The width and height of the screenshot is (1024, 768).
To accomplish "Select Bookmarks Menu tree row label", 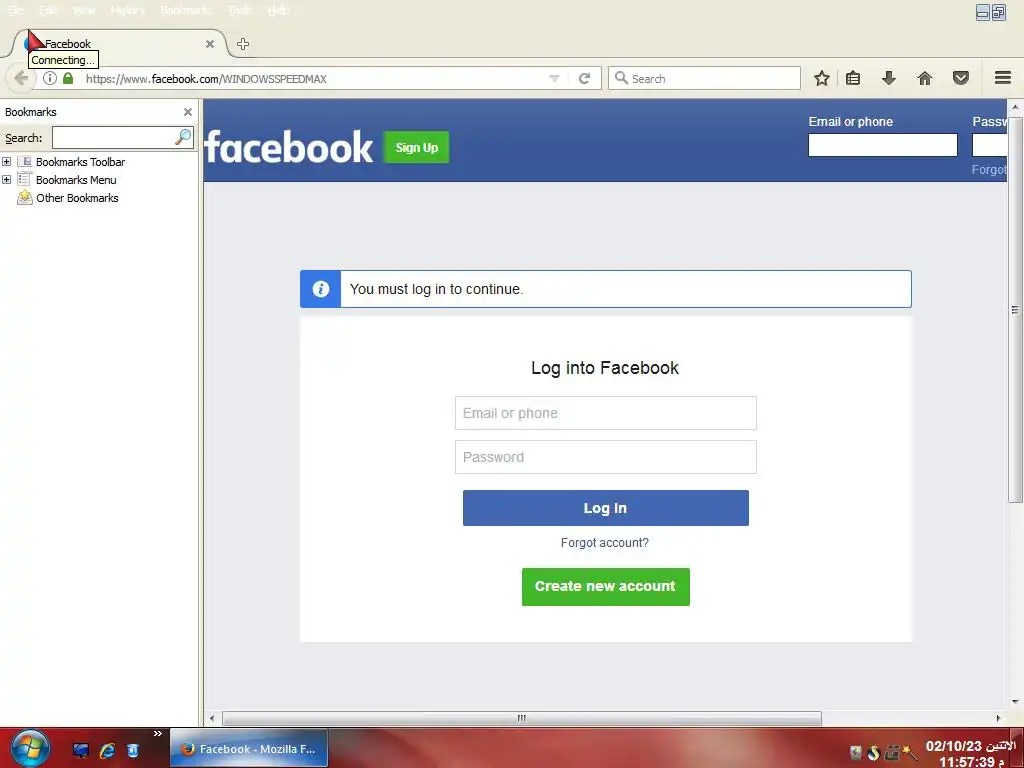I will (x=76, y=180).
